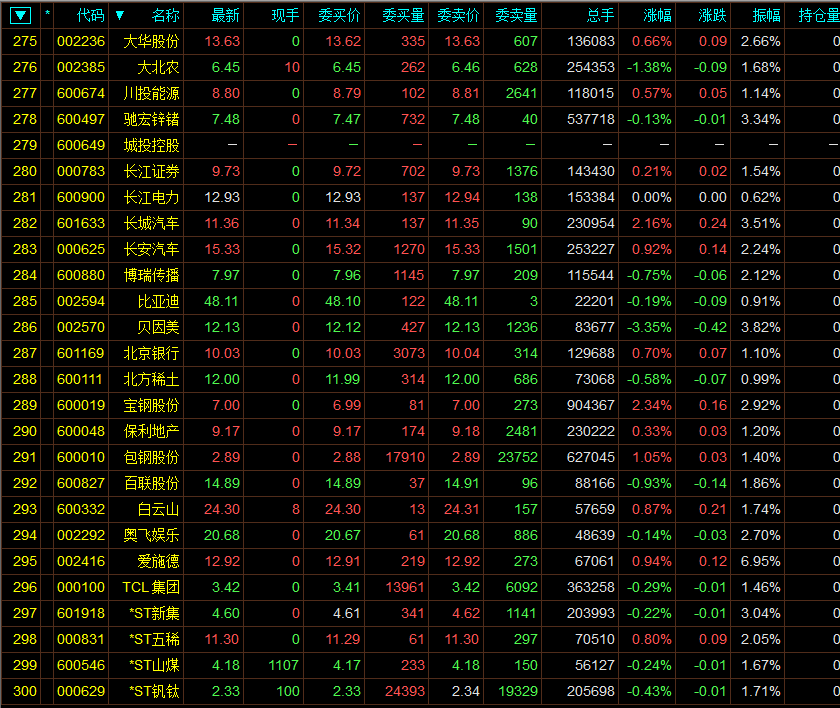The width and height of the screenshot is (840, 708).
Task: Sort by 振幅 column header
Action: [x=767, y=16]
